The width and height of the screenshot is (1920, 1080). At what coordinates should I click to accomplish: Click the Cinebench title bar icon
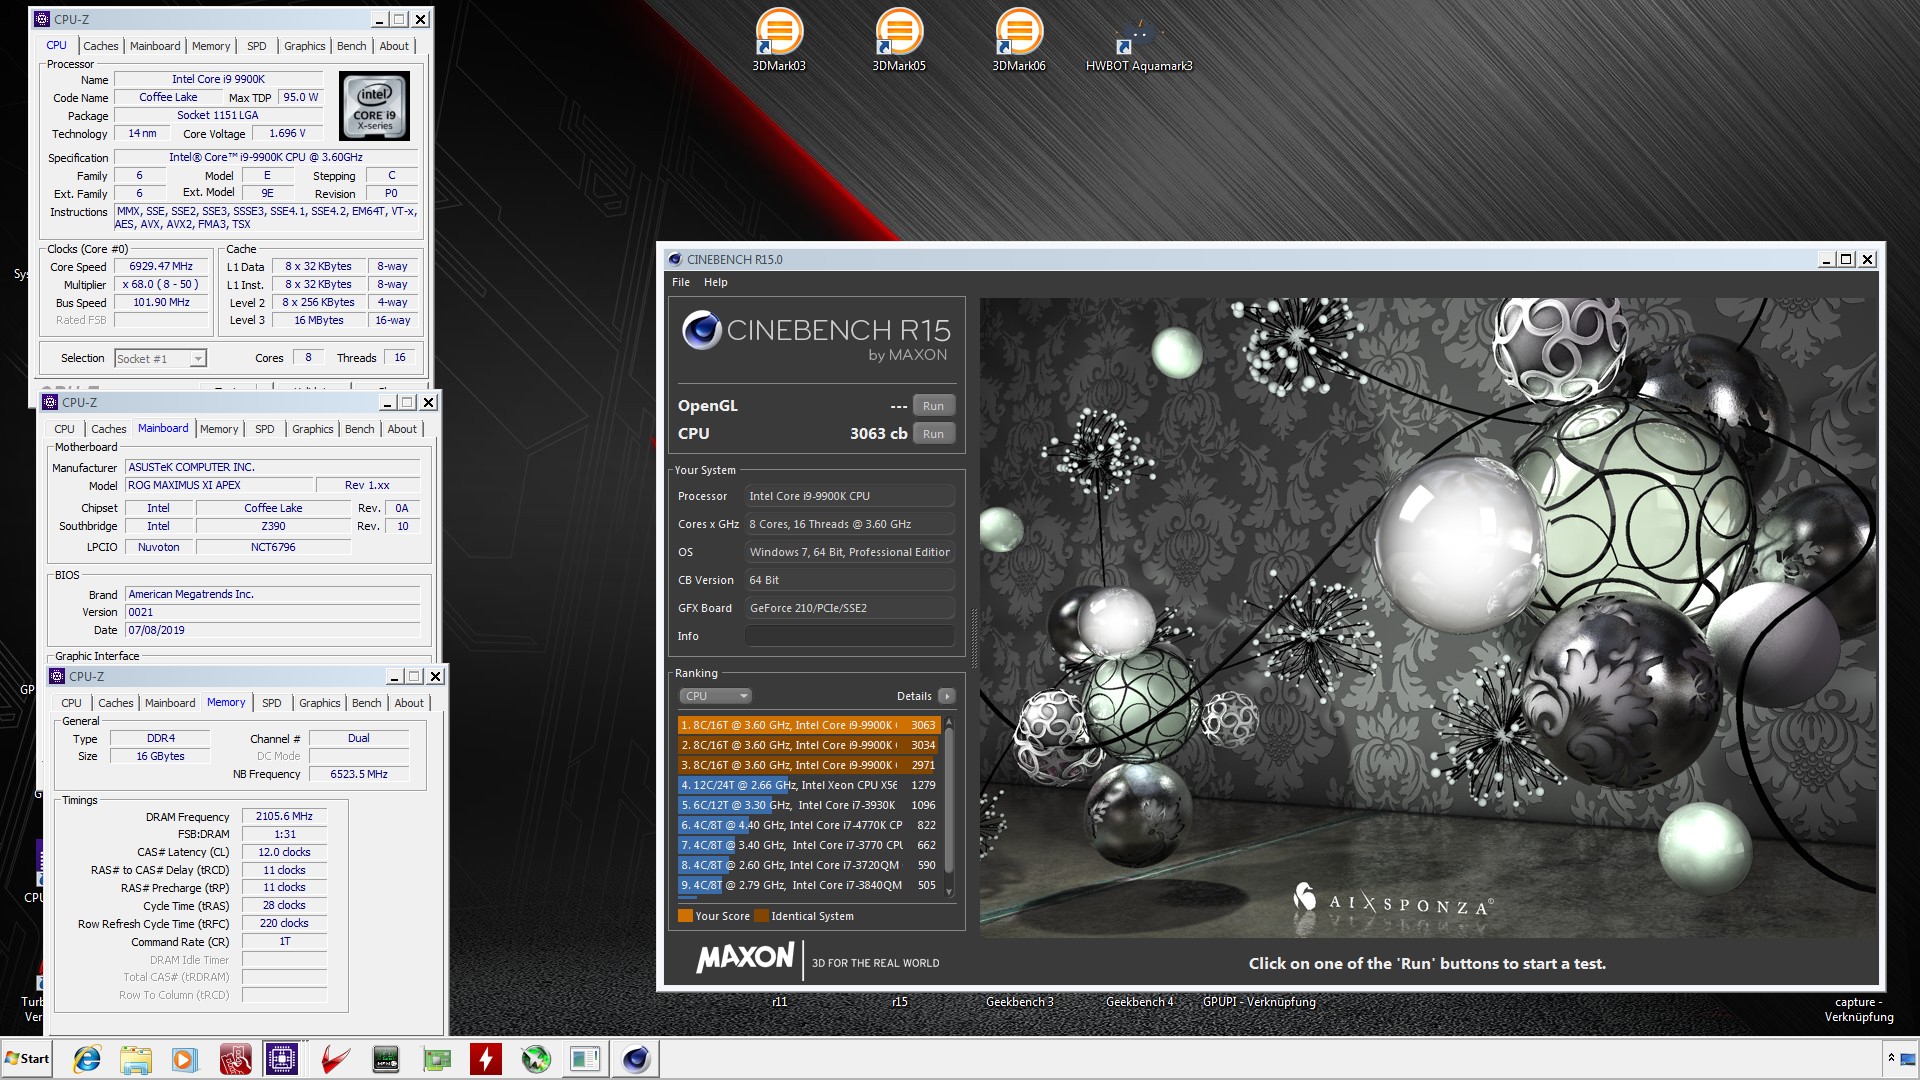pyautogui.click(x=675, y=259)
